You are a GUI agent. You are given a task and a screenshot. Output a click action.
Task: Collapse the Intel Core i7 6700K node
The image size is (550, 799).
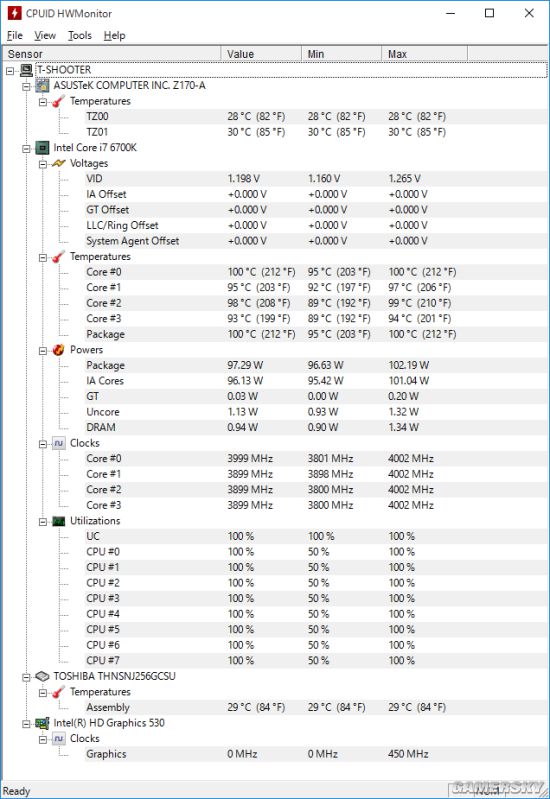pyautogui.click(x=26, y=148)
